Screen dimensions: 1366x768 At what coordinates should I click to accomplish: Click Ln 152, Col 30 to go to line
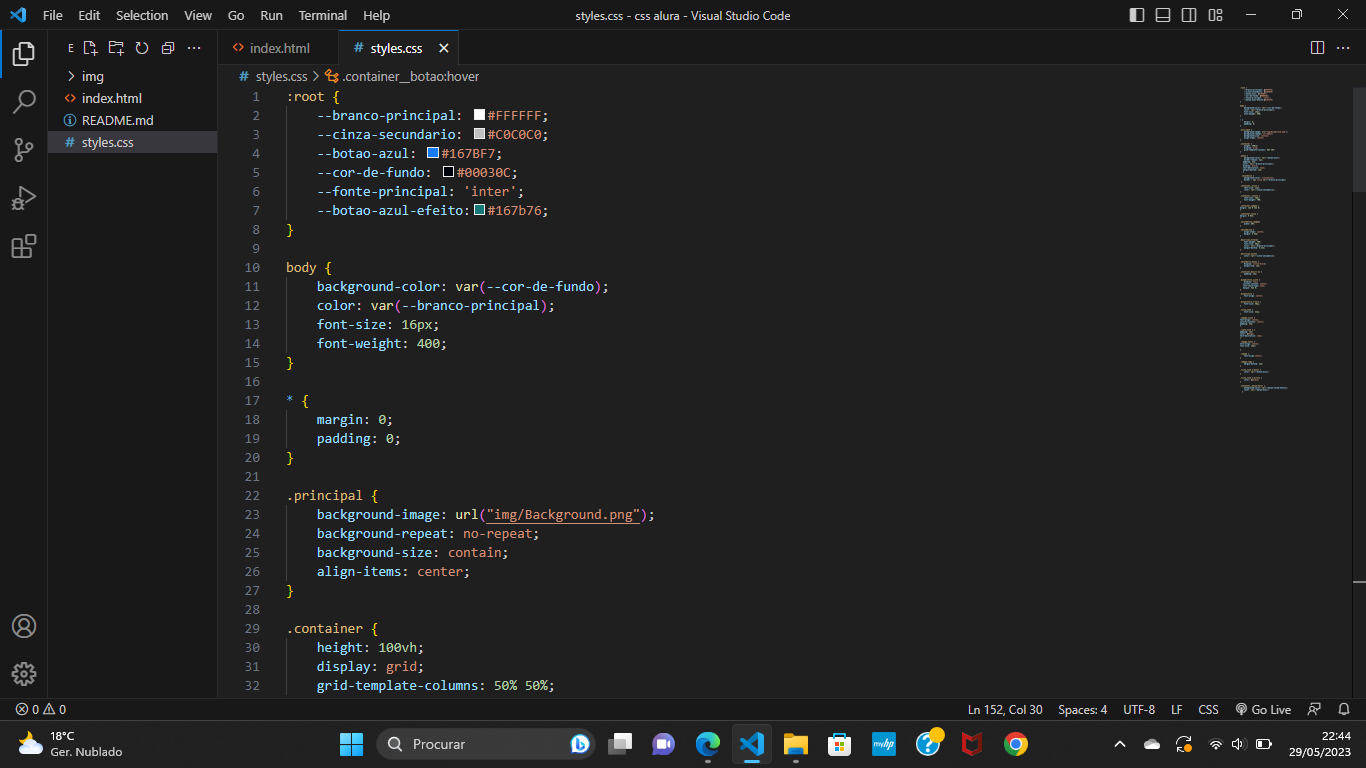coord(1005,710)
